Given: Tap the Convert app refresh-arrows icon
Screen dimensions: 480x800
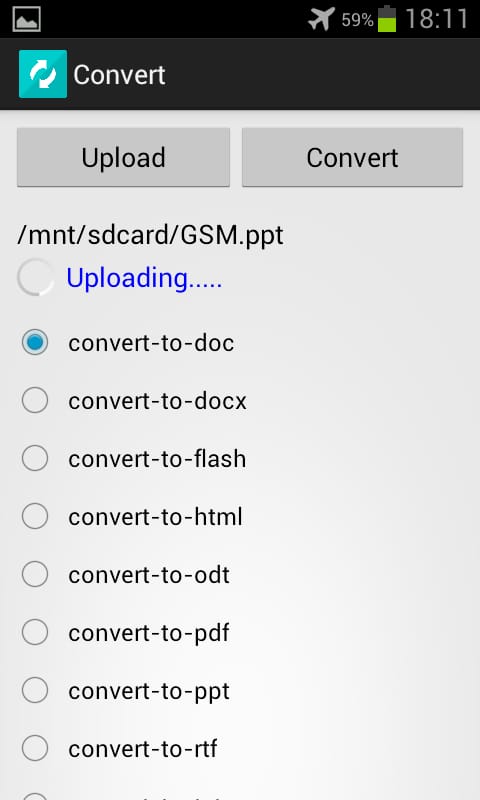Looking at the screenshot, I should [43, 74].
